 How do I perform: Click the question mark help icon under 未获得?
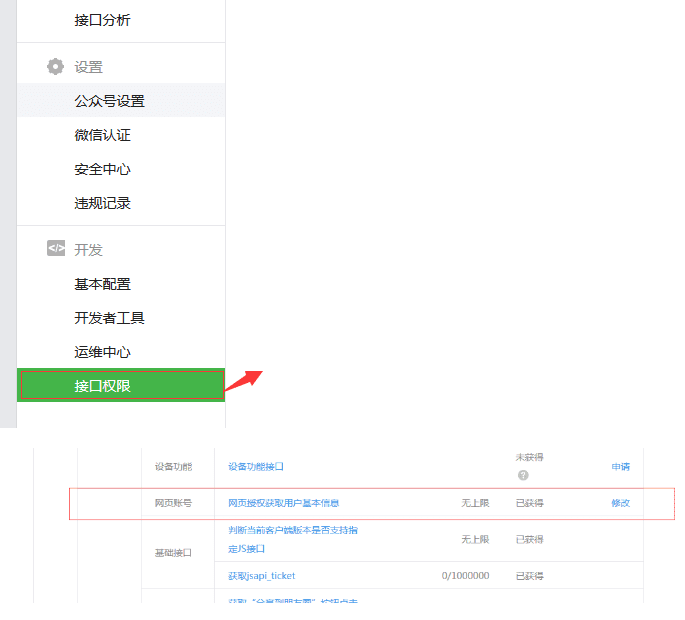523,475
